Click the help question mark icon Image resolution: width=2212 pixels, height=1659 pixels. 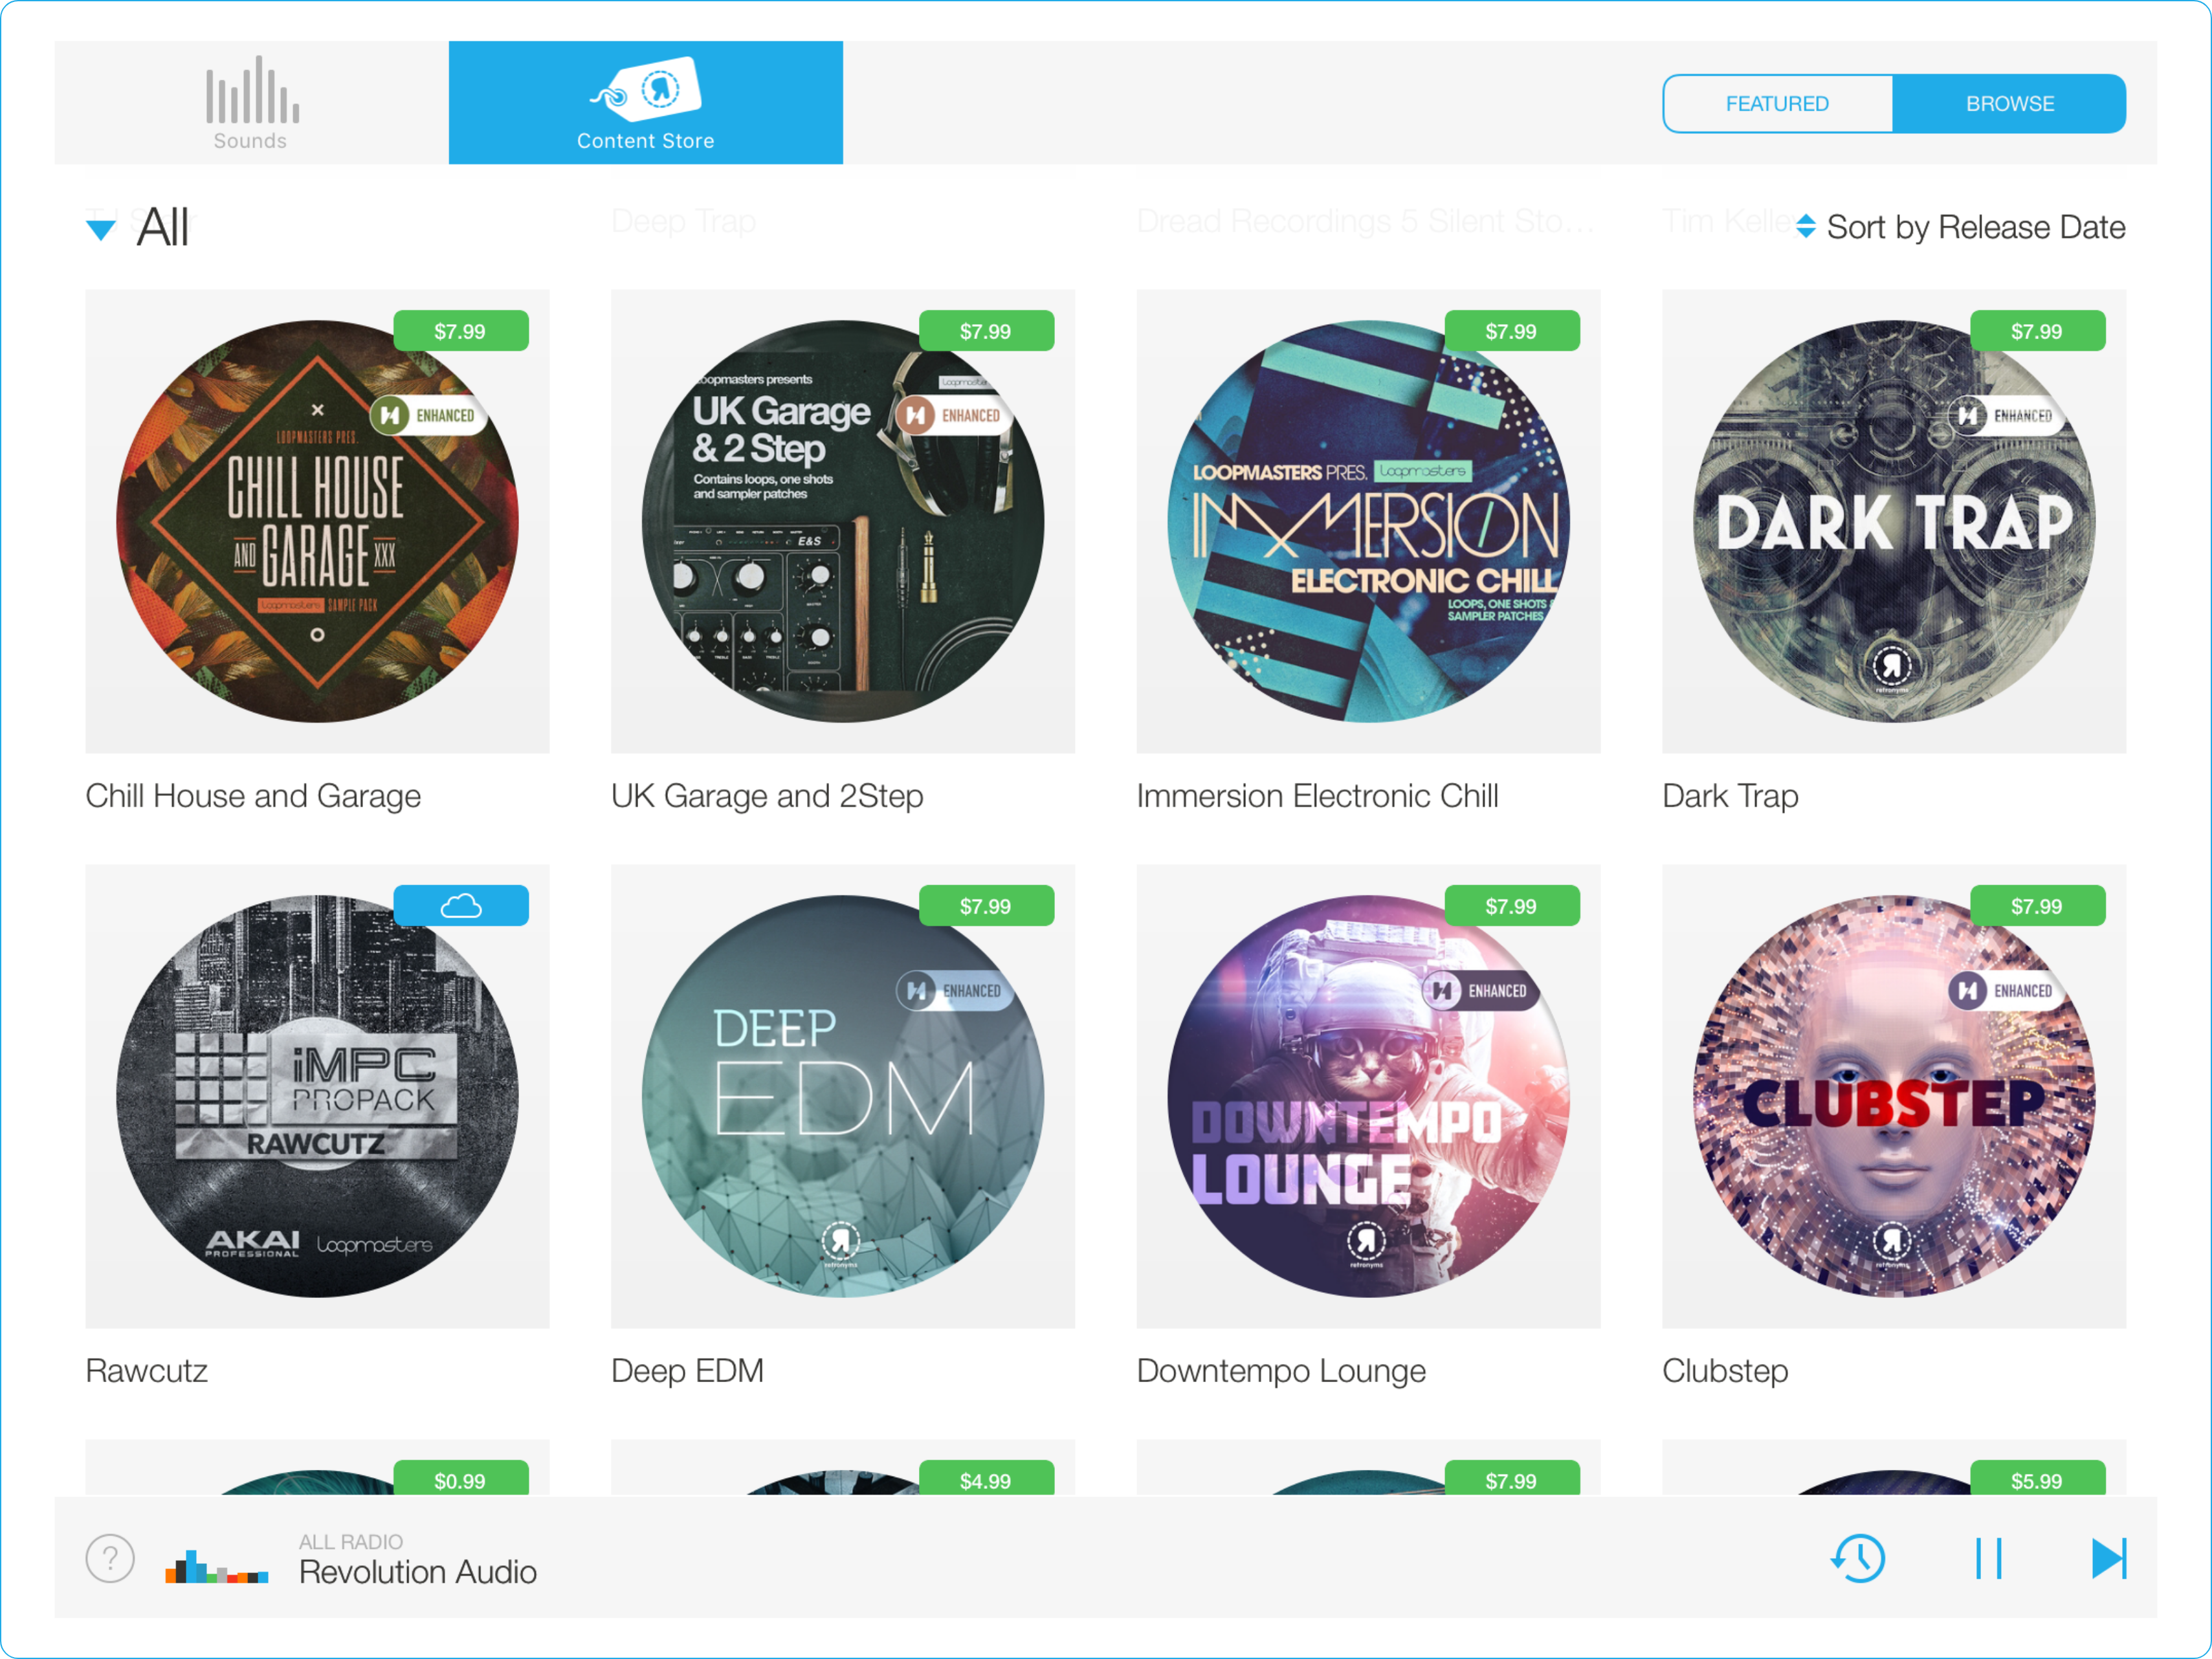point(110,1558)
